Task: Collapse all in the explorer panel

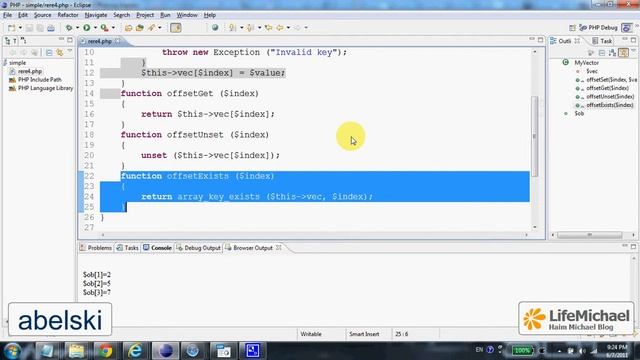Action: 49,53
